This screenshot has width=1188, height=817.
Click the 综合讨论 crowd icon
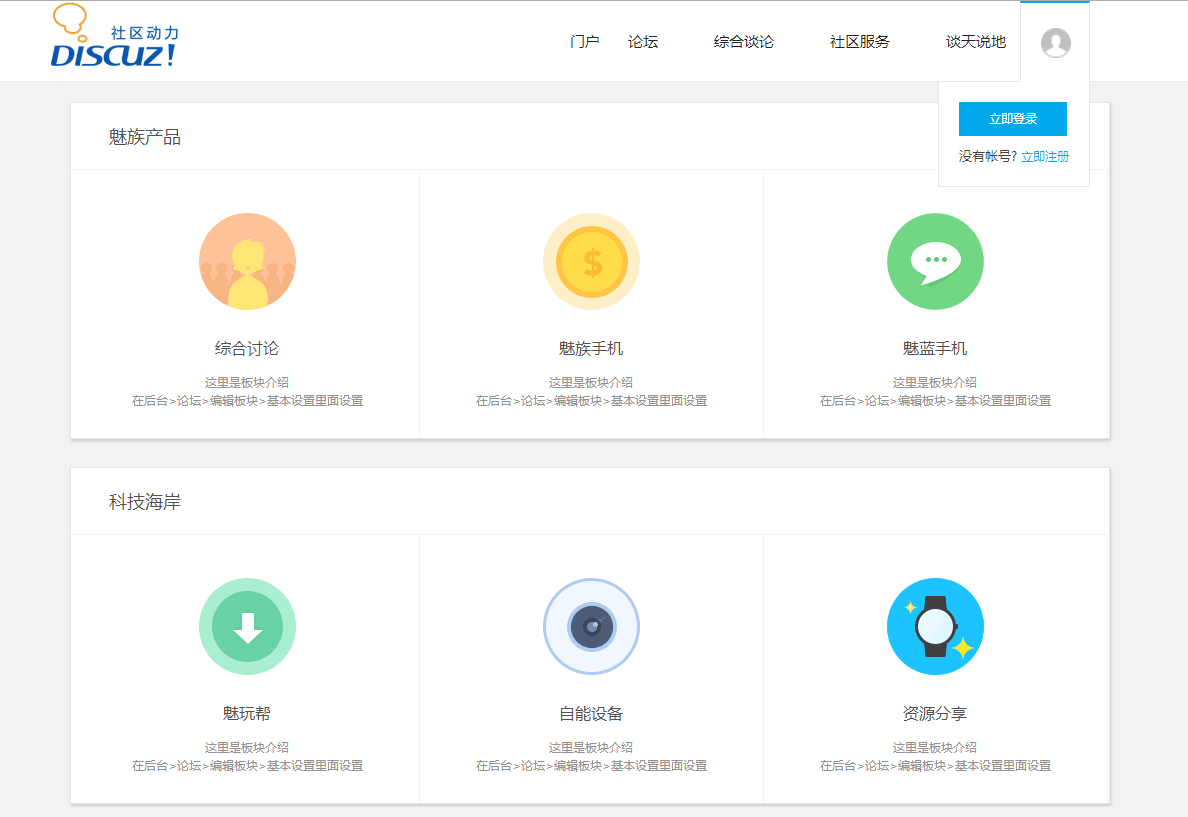click(247, 261)
